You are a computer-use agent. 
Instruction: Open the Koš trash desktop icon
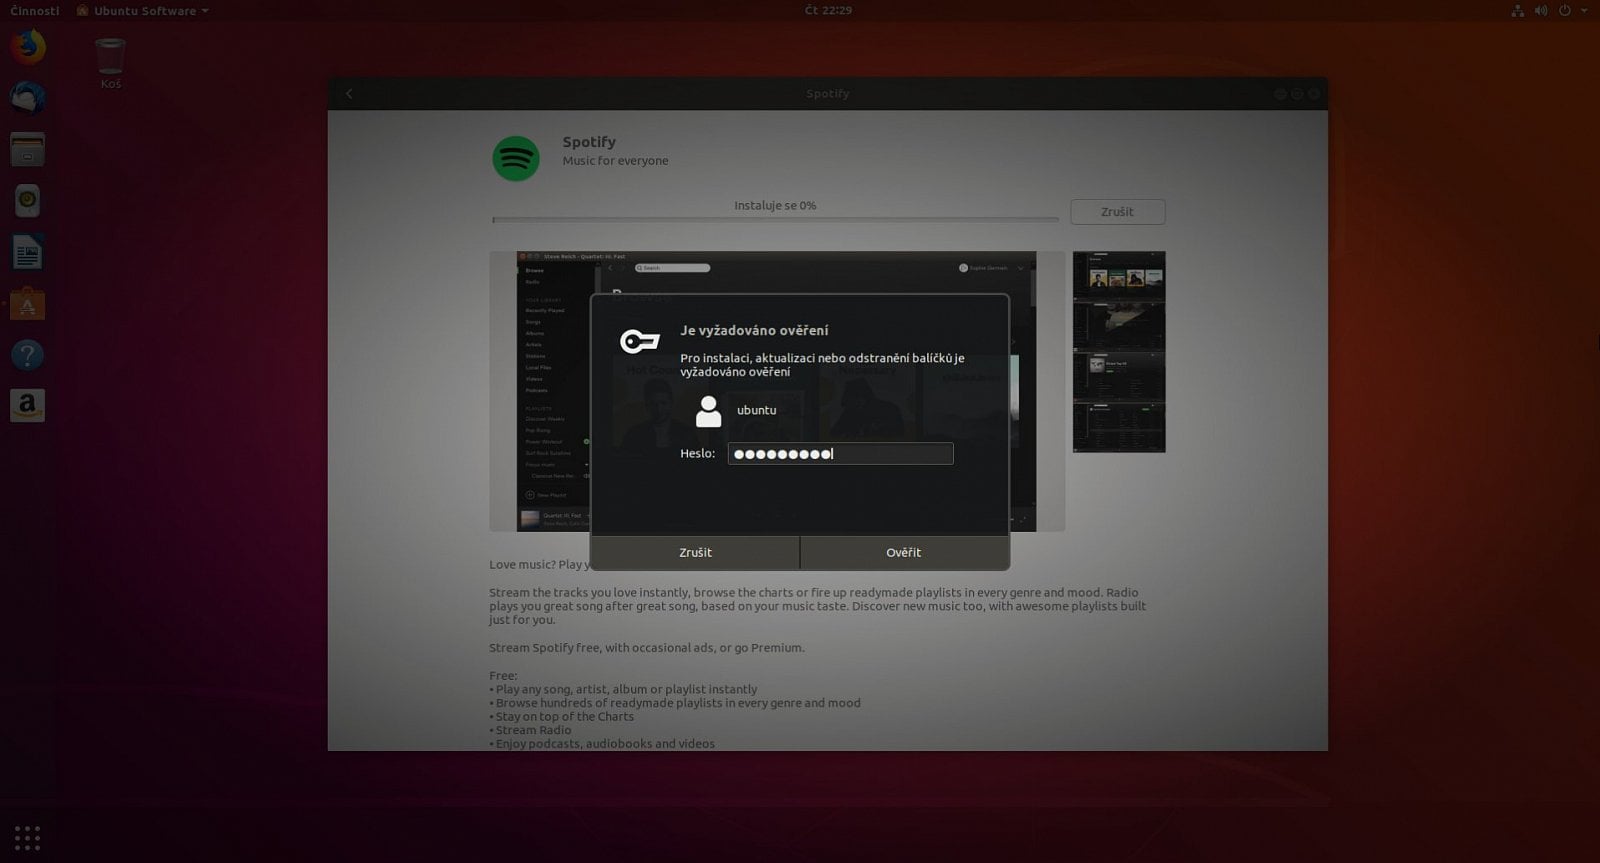click(x=110, y=63)
